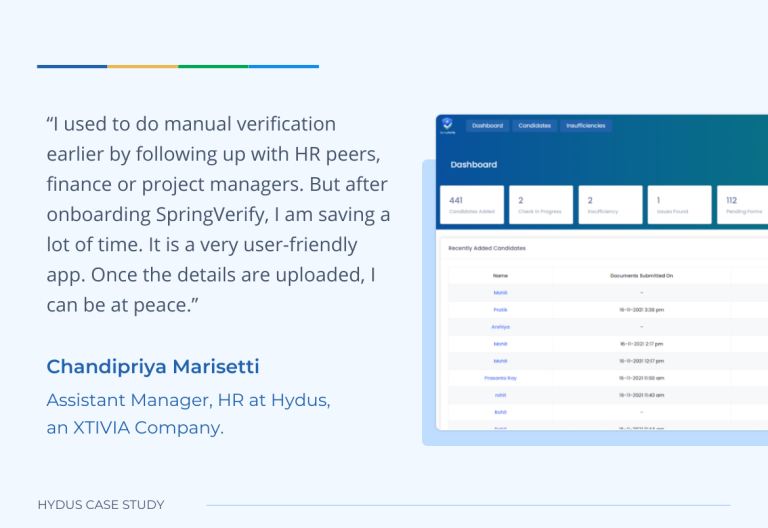Click the Recently Added Candidates heading
The width and height of the screenshot is (768, 528).
point(487,248)
